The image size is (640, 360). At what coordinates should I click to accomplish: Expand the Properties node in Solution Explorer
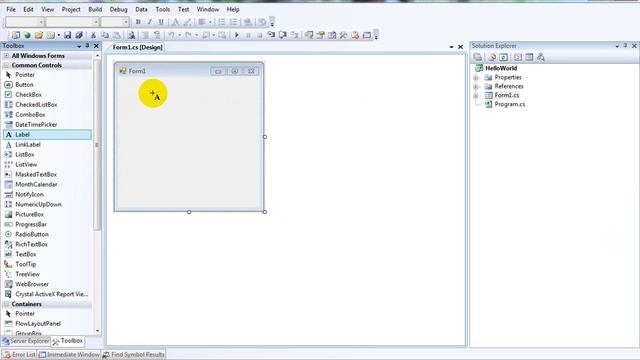pyautogui.click(x=476, y=78)
